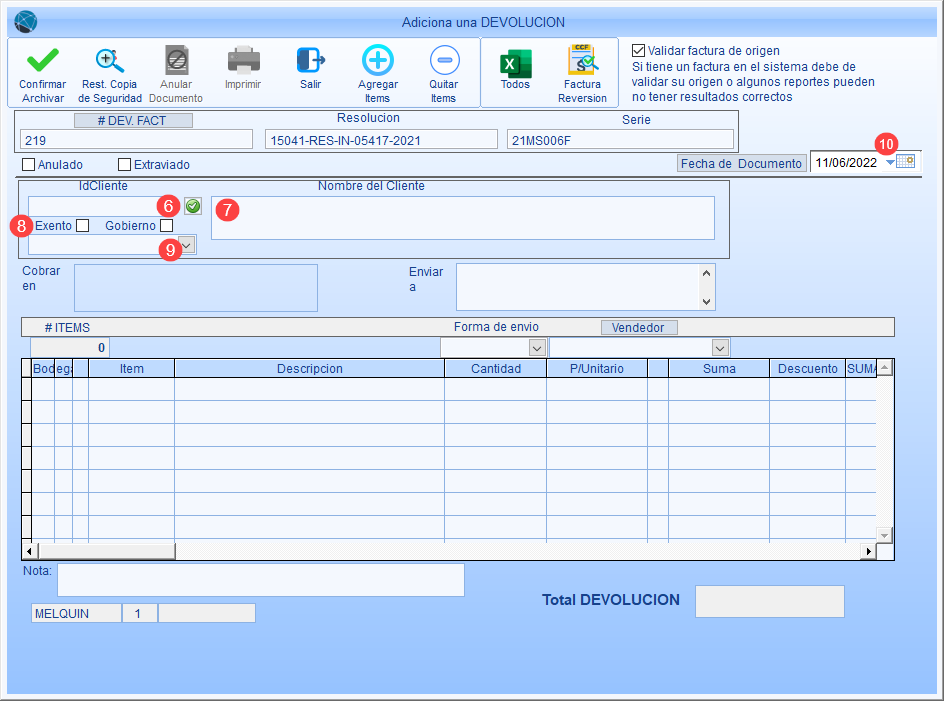Click the IdCliente input field
This screenshot has height=701, width=944.
click(106, 206)
